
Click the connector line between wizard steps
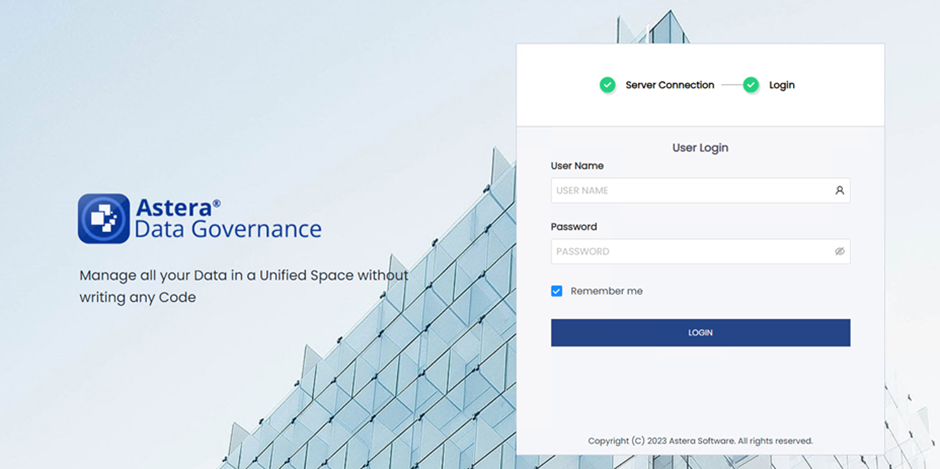731,85
